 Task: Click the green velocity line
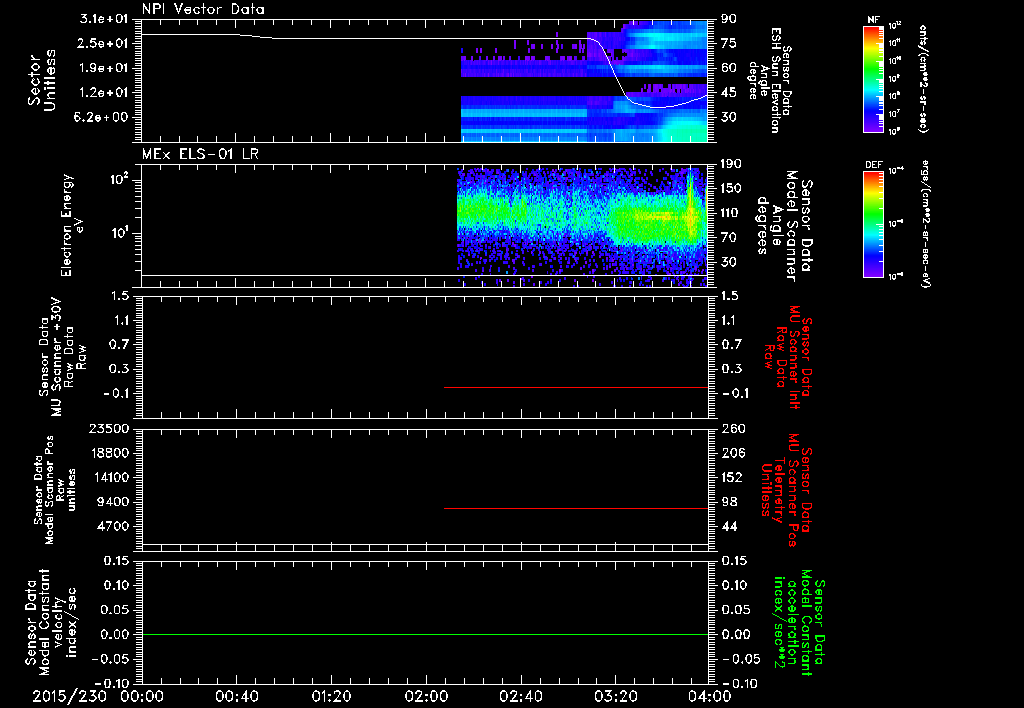425,634
